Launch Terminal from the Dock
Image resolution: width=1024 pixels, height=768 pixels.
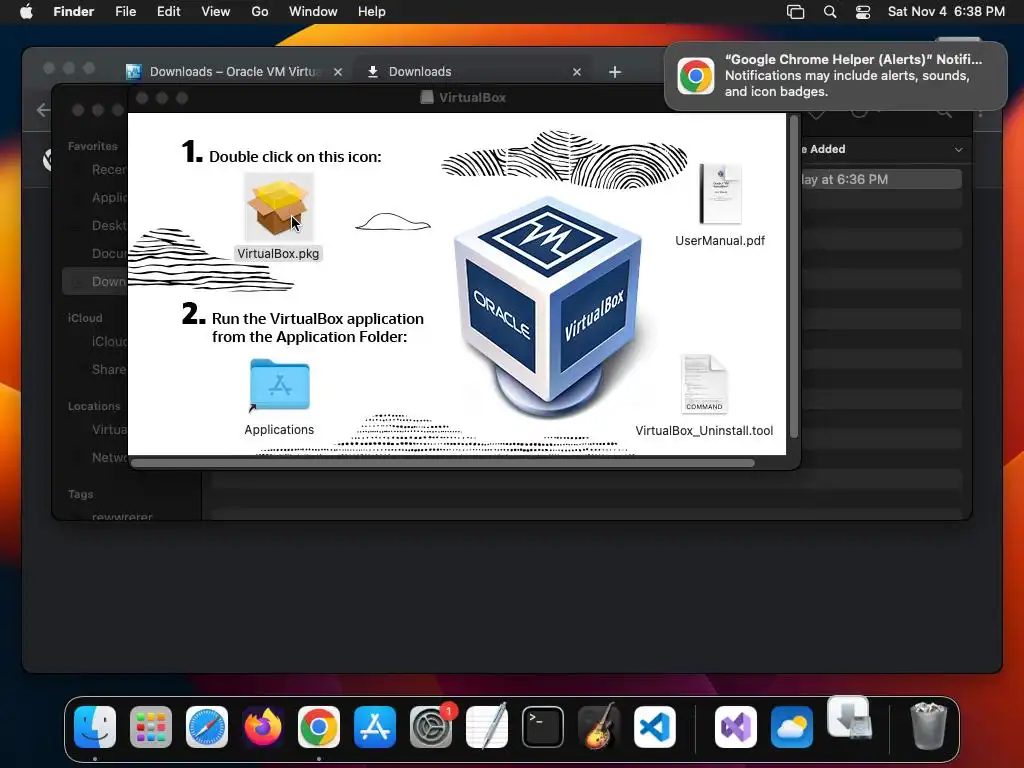pos(543,727)
